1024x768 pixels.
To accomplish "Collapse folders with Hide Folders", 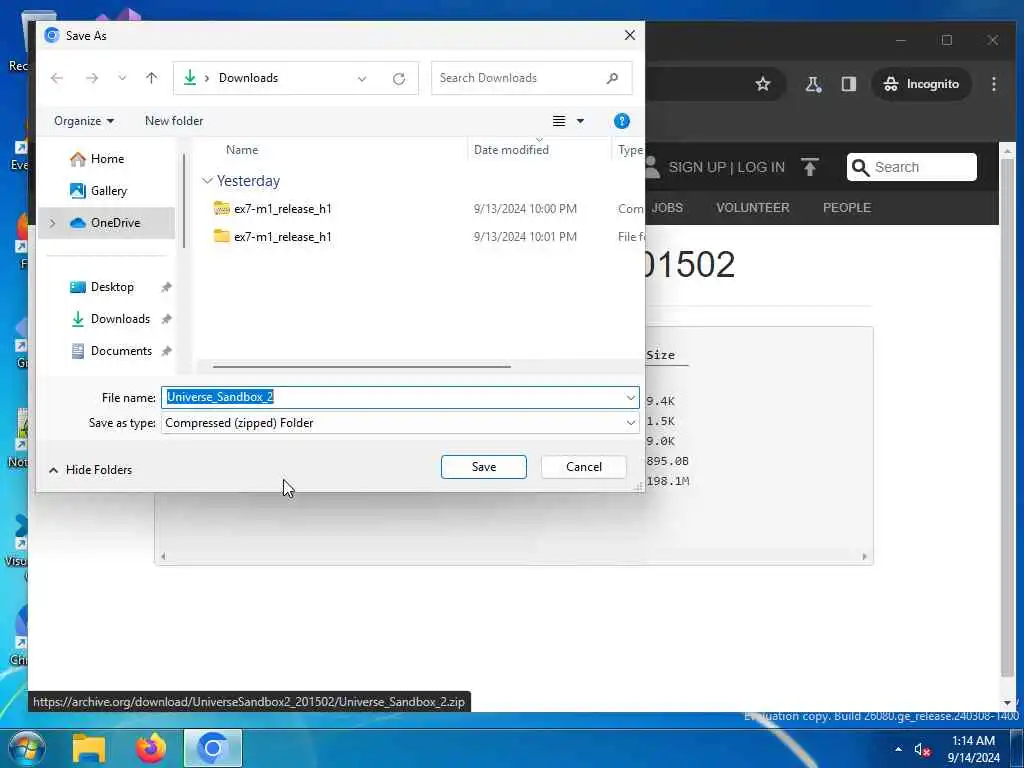I will pos(90,470).
